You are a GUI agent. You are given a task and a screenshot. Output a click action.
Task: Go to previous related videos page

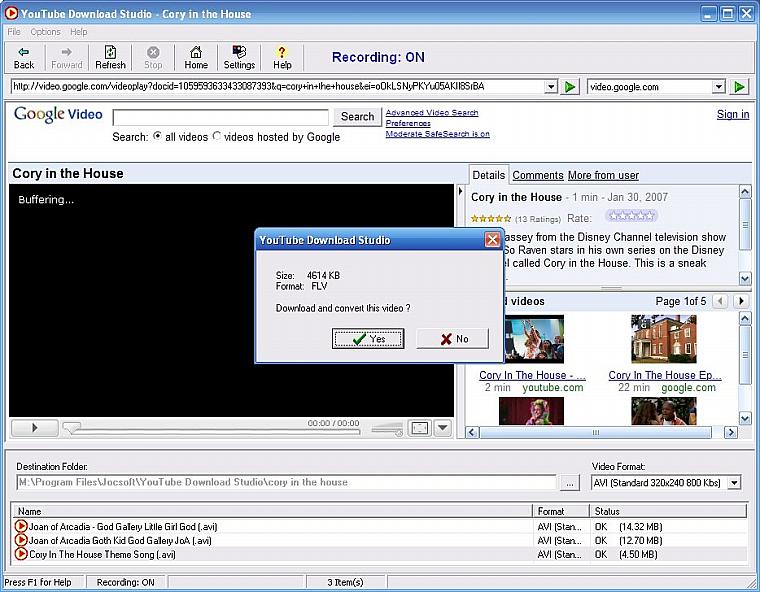pos(721,301)
